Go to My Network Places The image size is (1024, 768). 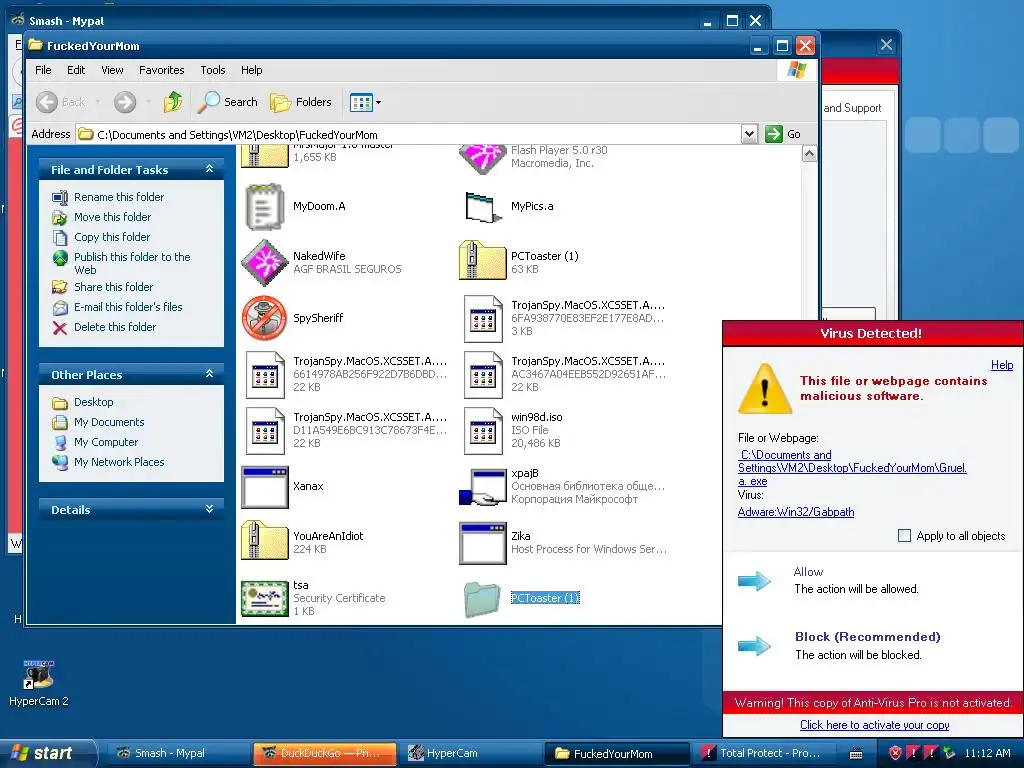point(118,462)
